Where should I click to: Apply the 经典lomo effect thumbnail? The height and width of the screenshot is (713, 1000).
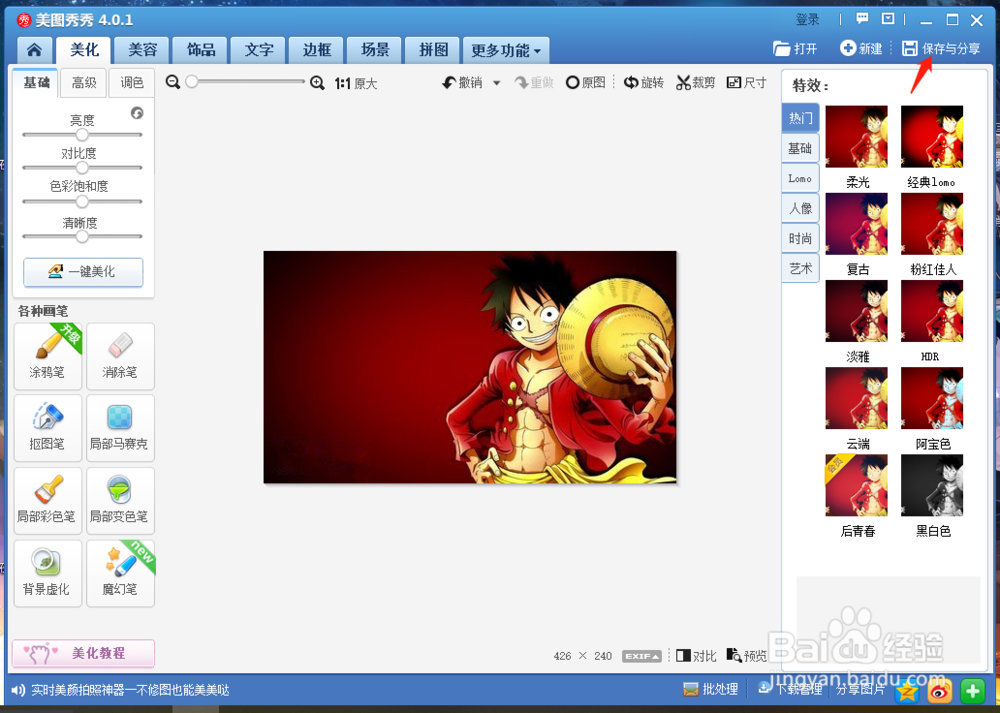[932, 136]
